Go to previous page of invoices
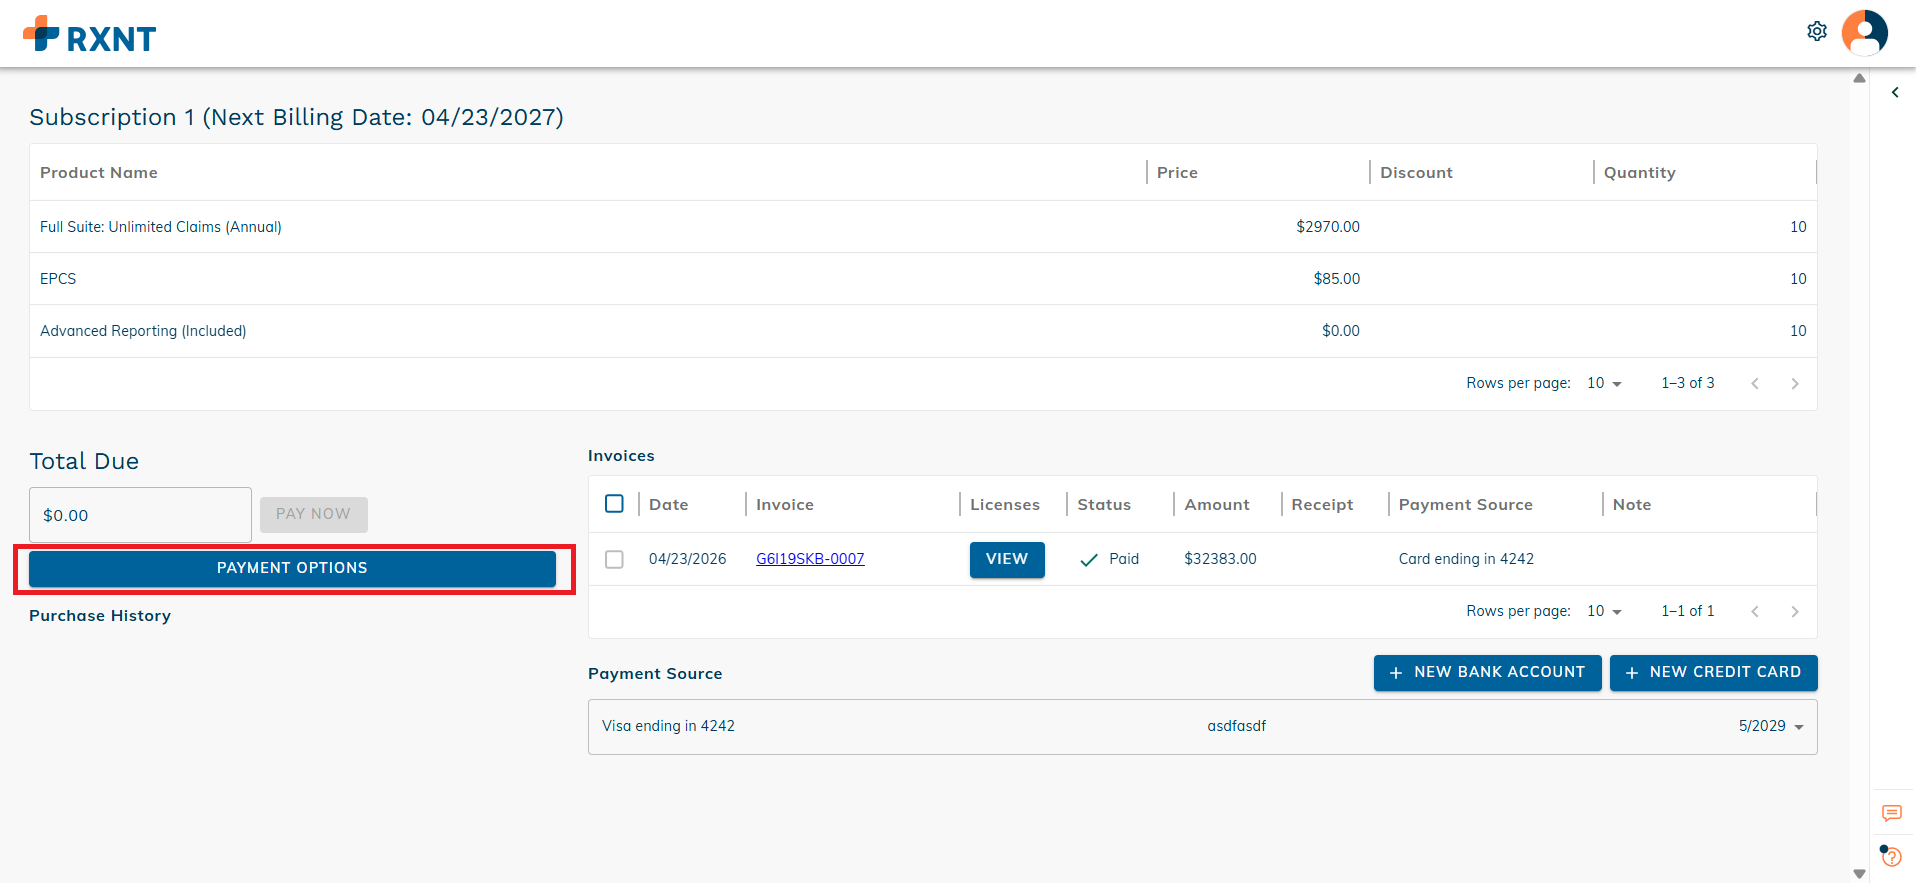This screenshot has width=1916, height=883. [x=1755, y=612]
